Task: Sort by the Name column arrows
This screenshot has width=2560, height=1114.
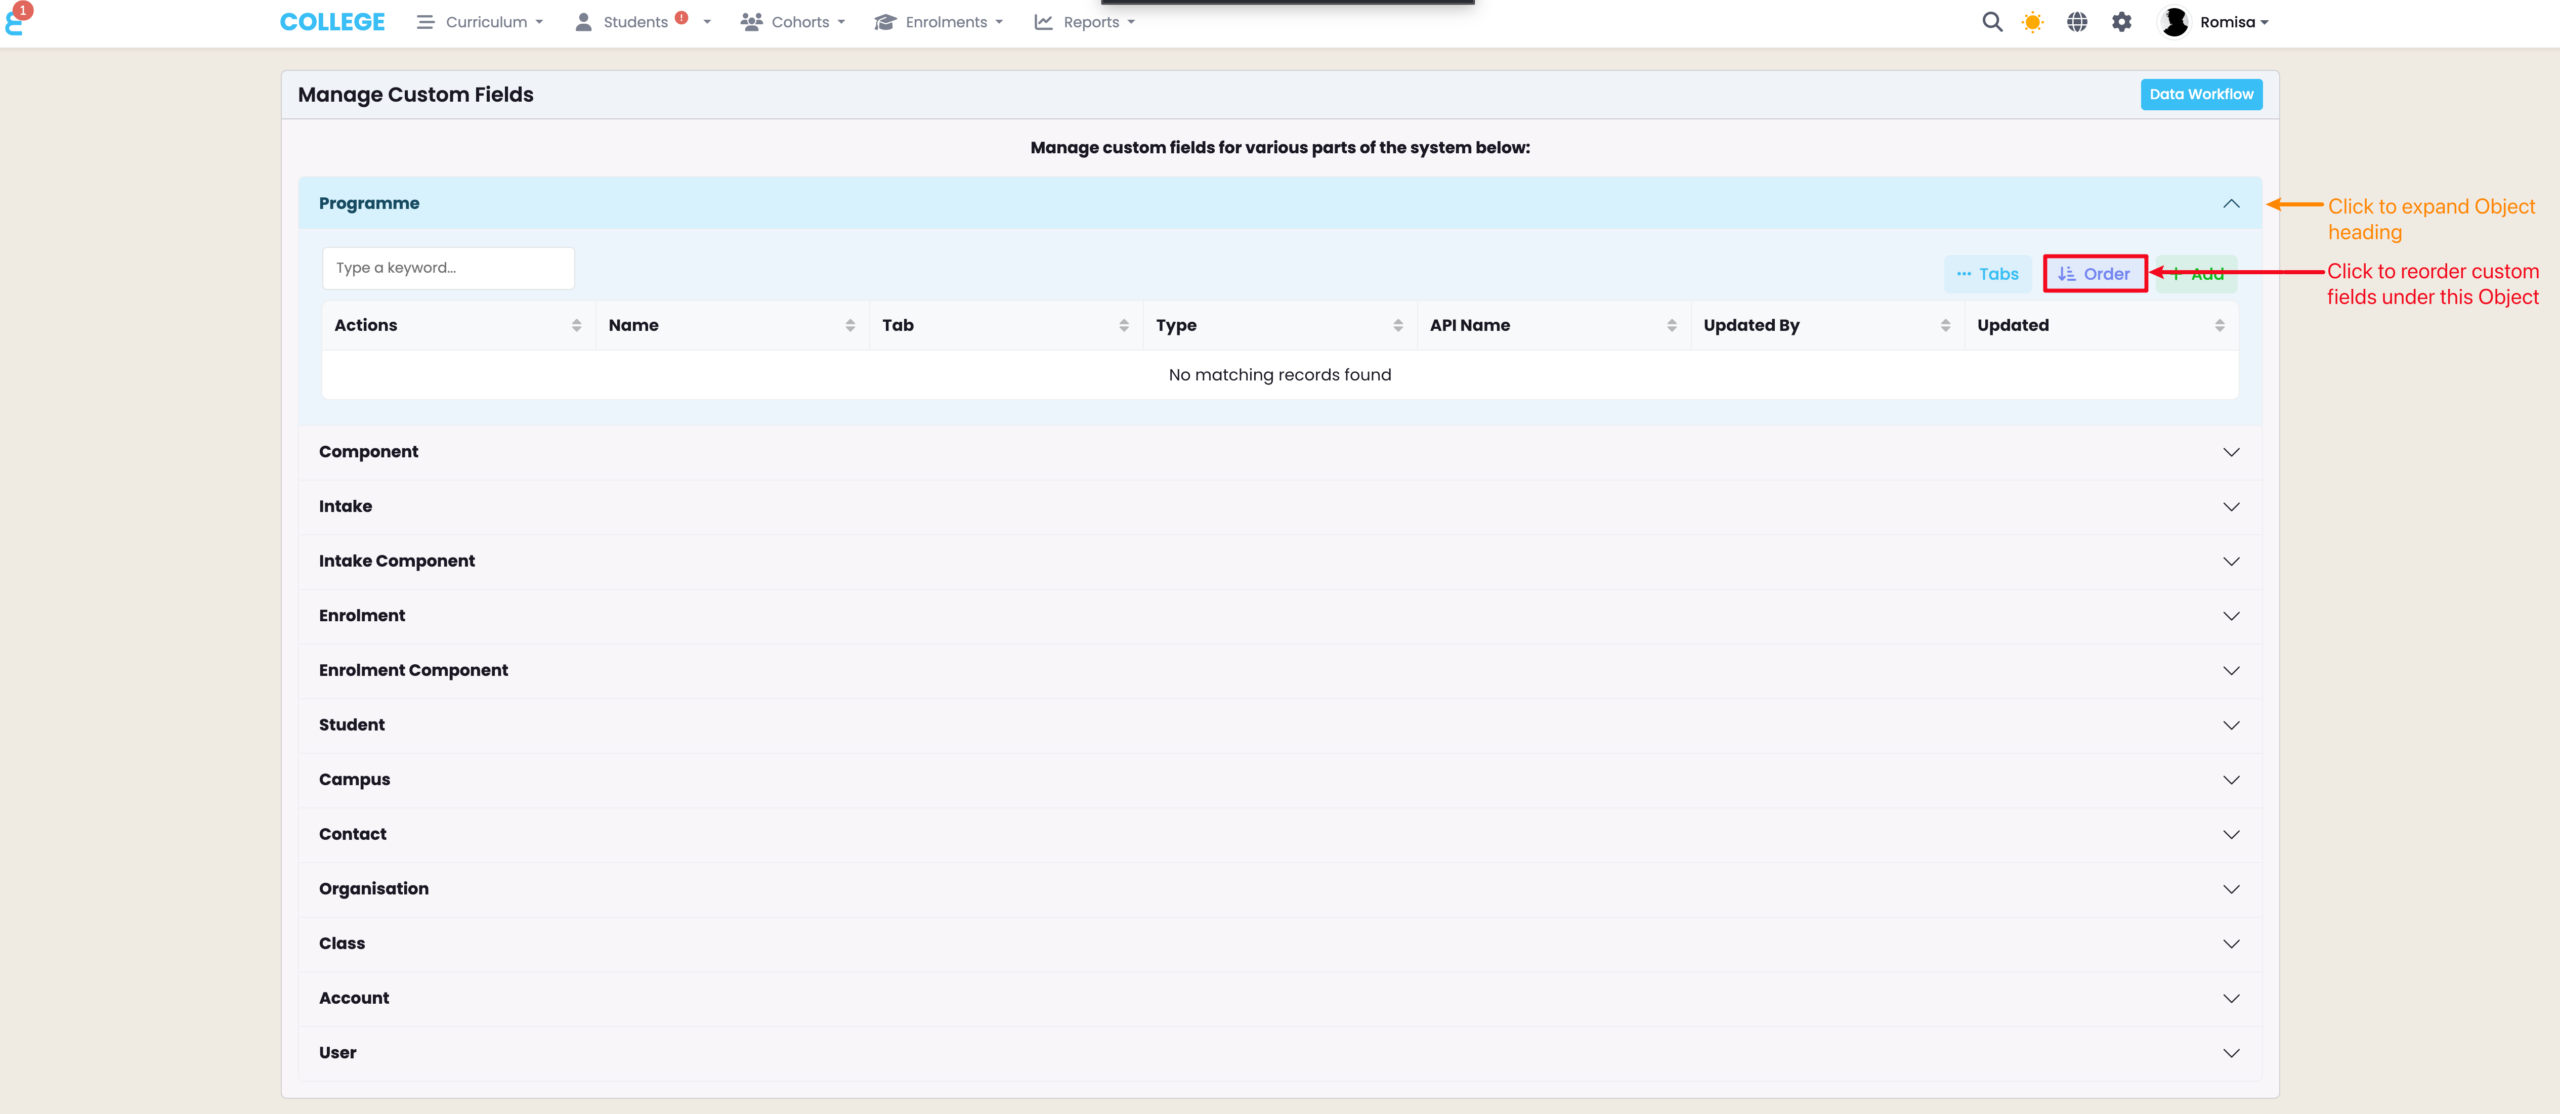Action: click(849, 325)
